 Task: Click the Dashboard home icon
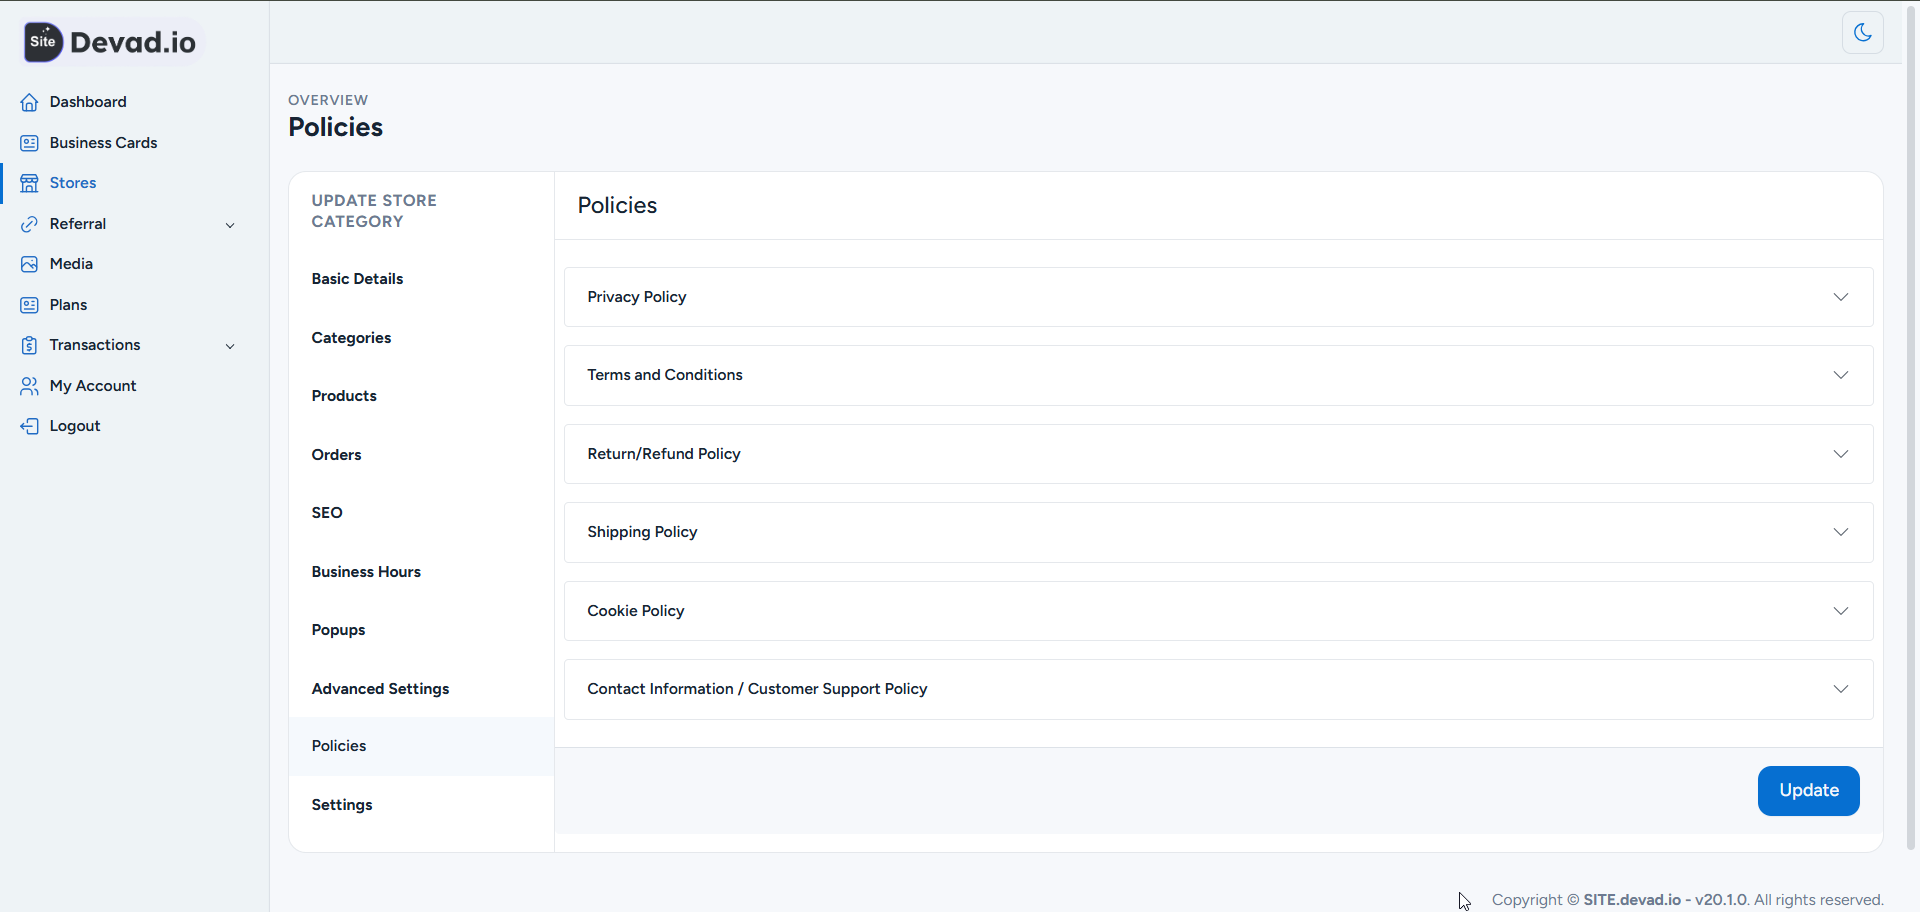tap(29, 102)
